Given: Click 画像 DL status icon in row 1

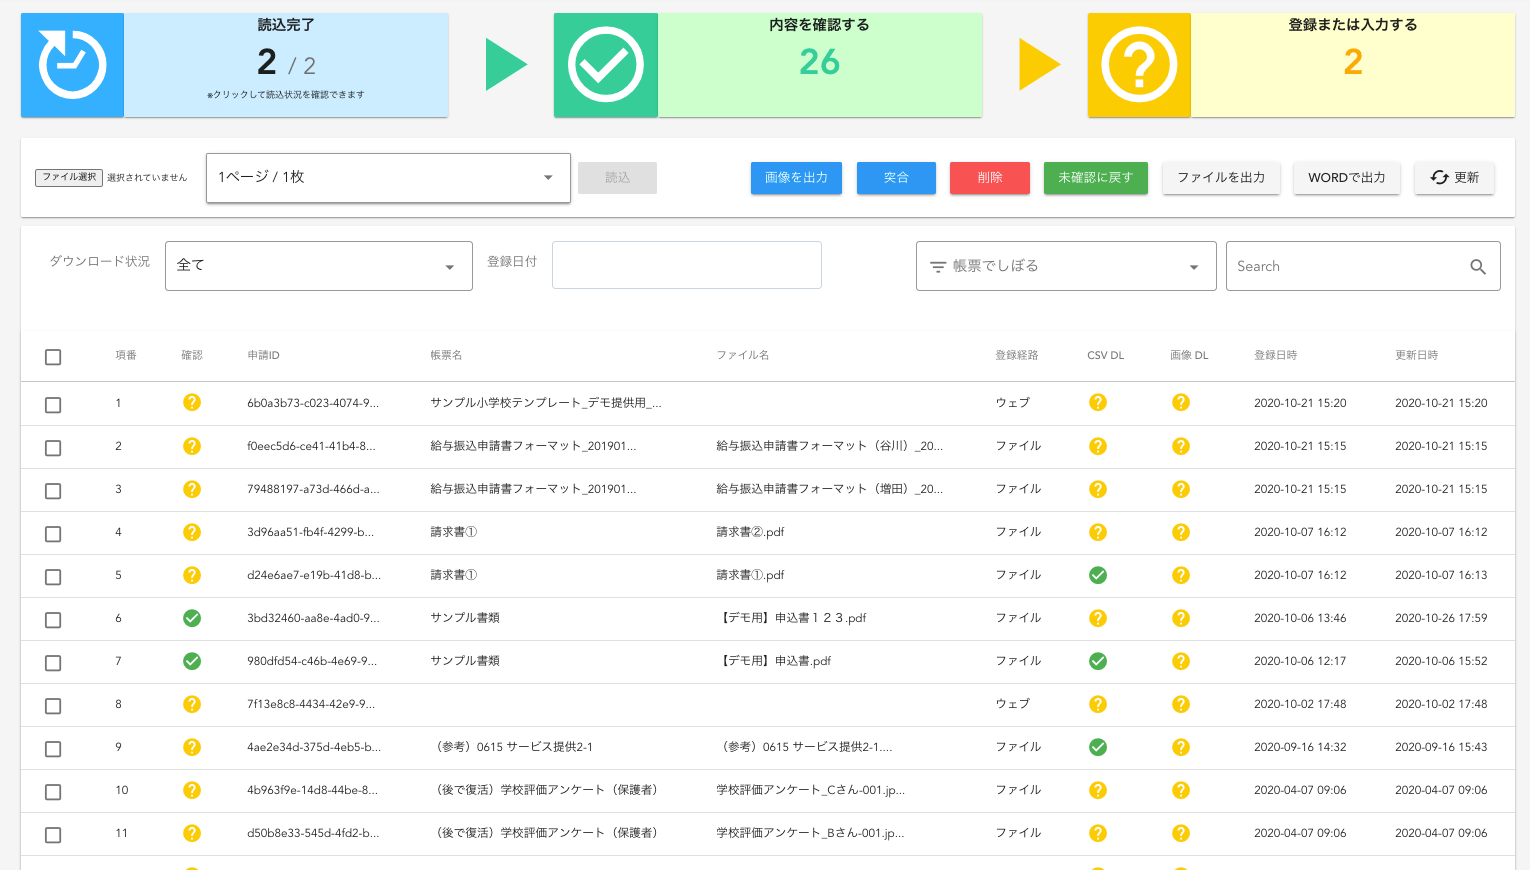Looking at the screenshot, I should pos(1181,402).
